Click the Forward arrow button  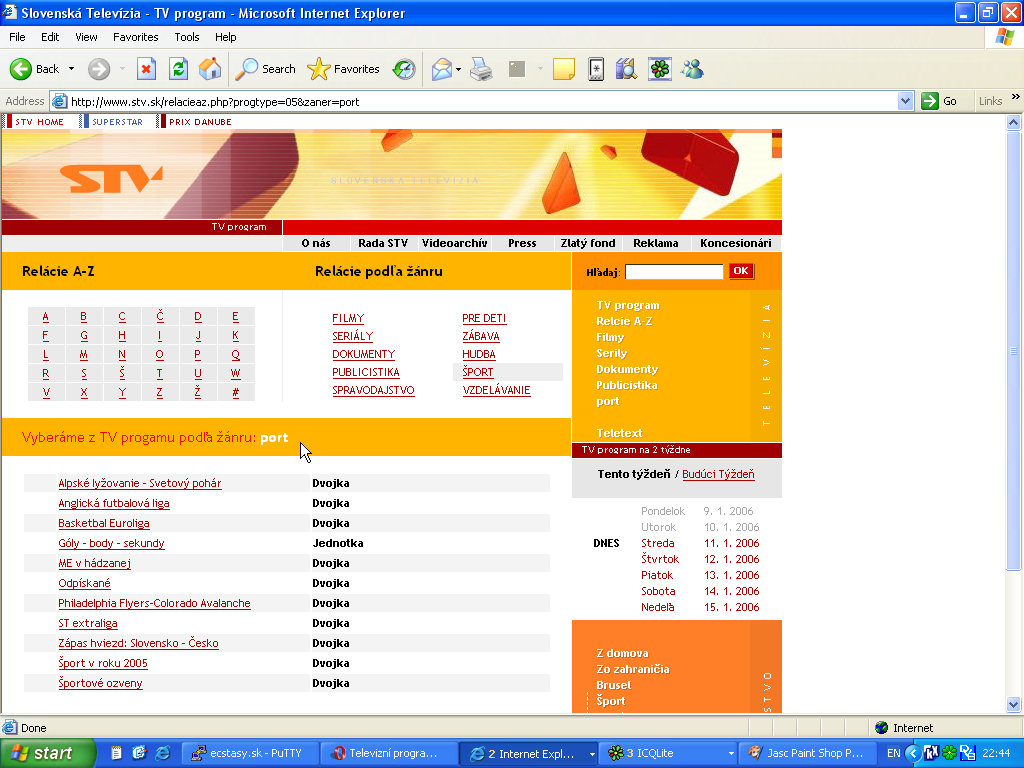pos(99,69)
